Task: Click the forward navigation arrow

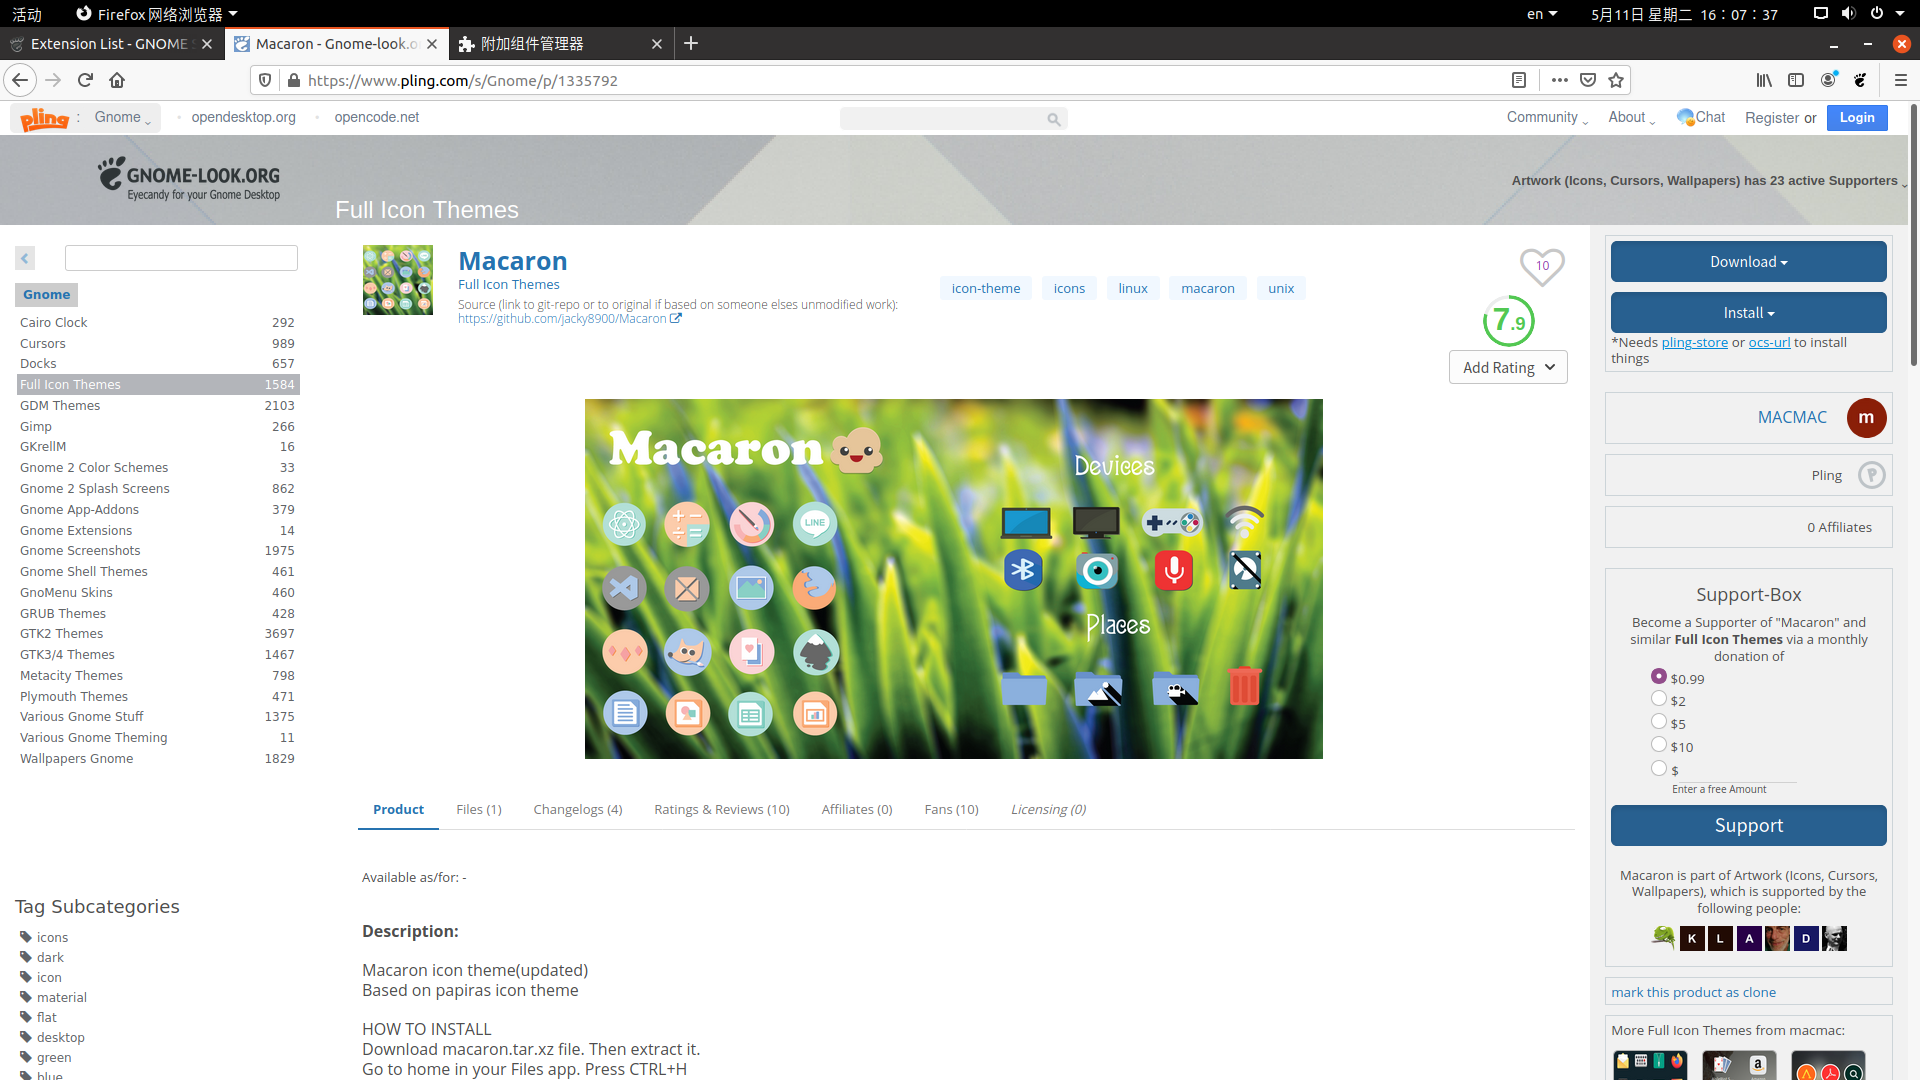Action: (53, 80)
